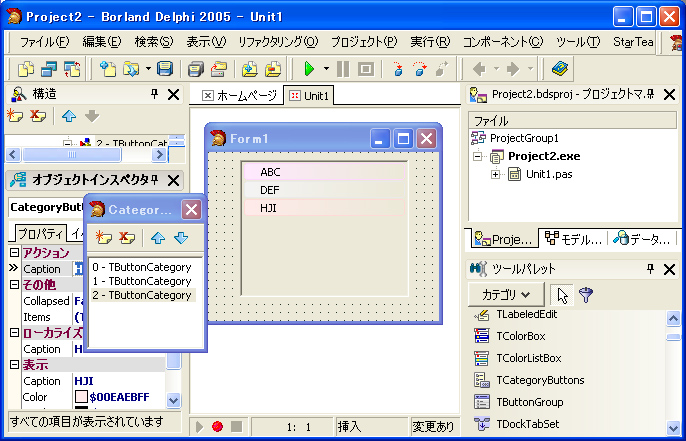
Task: Click the up arrow in Structure panel
Action: (x=69, y=116)
